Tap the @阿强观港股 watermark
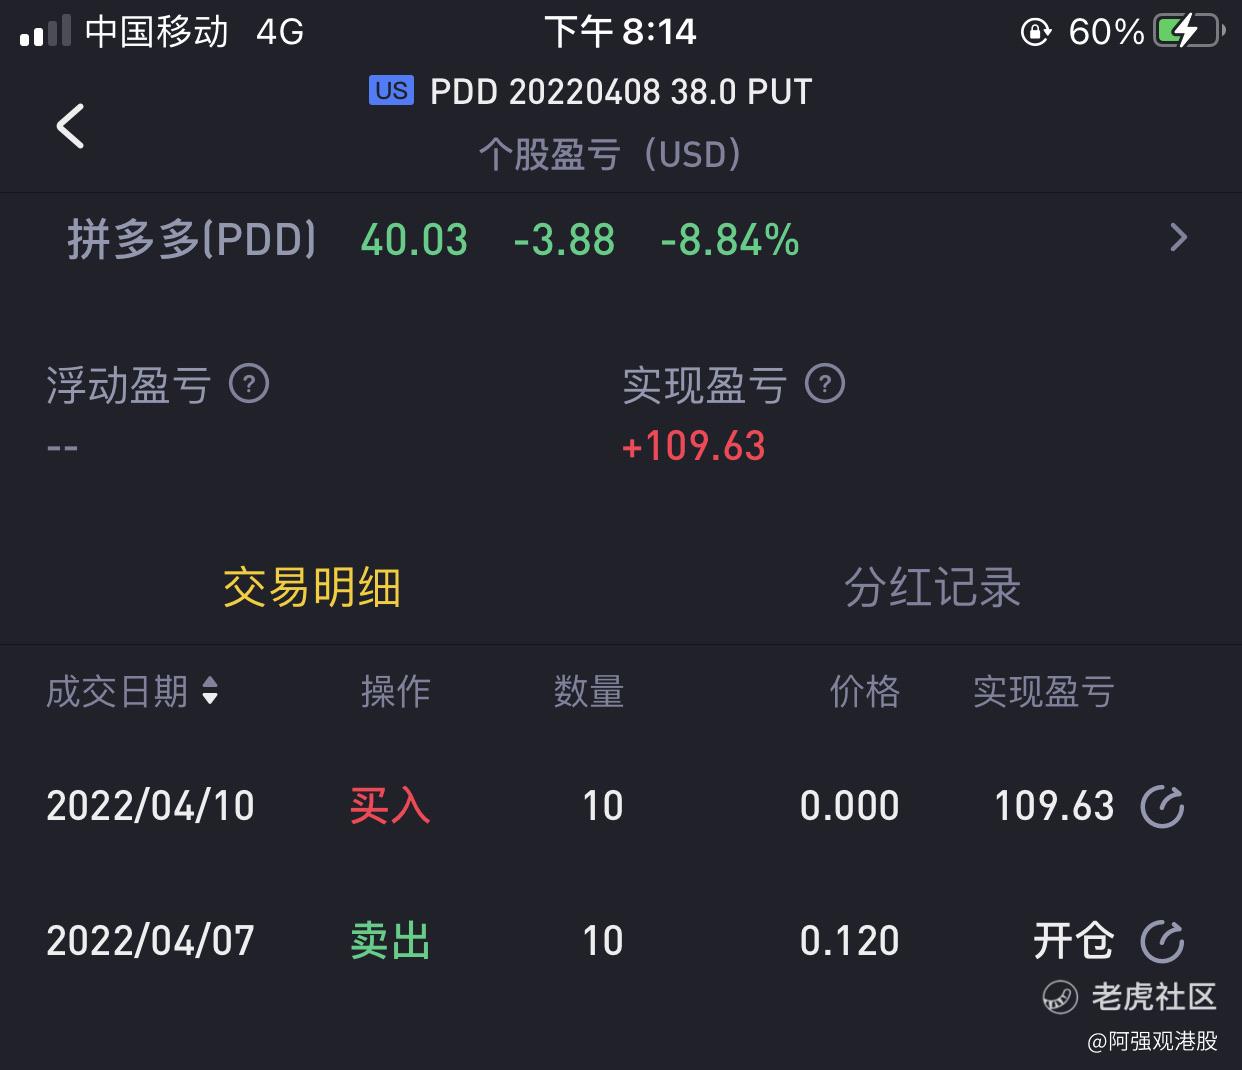Viewport: 1242px width, 1070px height. coord(1152,1041)
